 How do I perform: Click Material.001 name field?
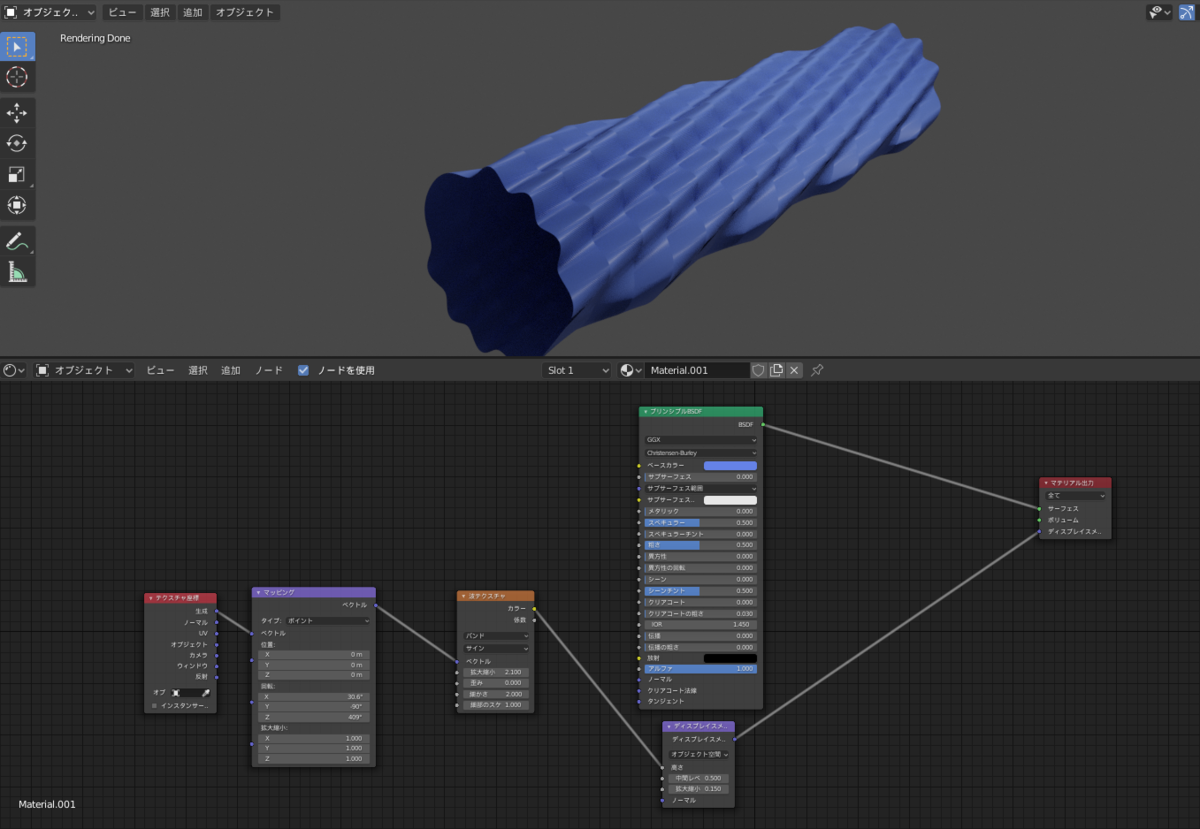coord(697,370)
